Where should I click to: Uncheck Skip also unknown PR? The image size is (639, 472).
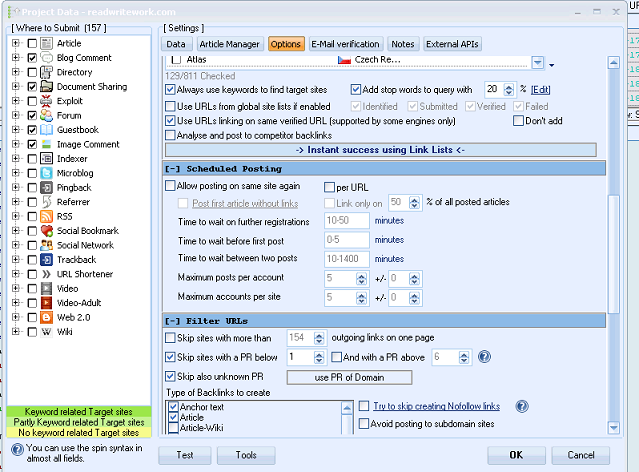(x=170, y=376)
